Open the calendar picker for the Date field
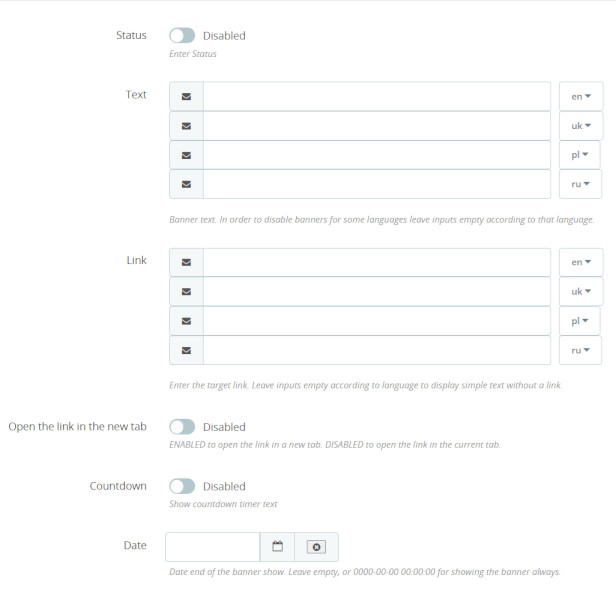This screenshot has height=599, width=616. coord(277,546)
